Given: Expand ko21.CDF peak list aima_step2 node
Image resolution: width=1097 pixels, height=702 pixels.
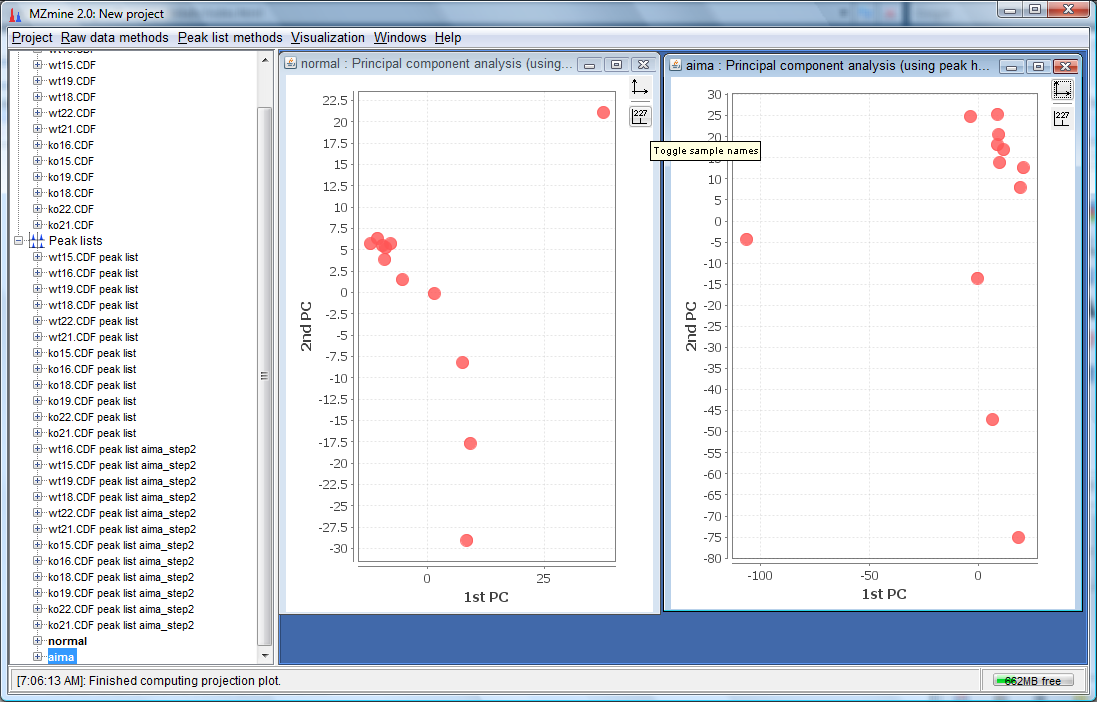Looking at the screenshot, I should pyautogui.click(x=37, y=624).
